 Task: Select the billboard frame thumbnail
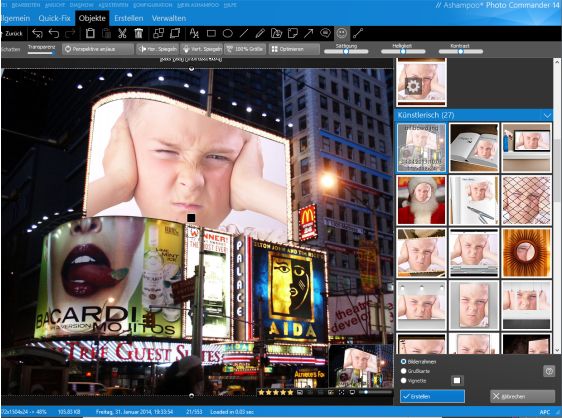422,148
